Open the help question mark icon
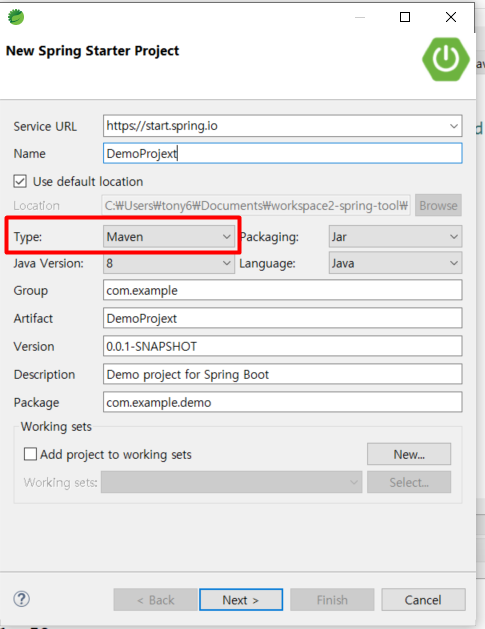The height and width of the screenshot is (629, 485). coord(22,599)
